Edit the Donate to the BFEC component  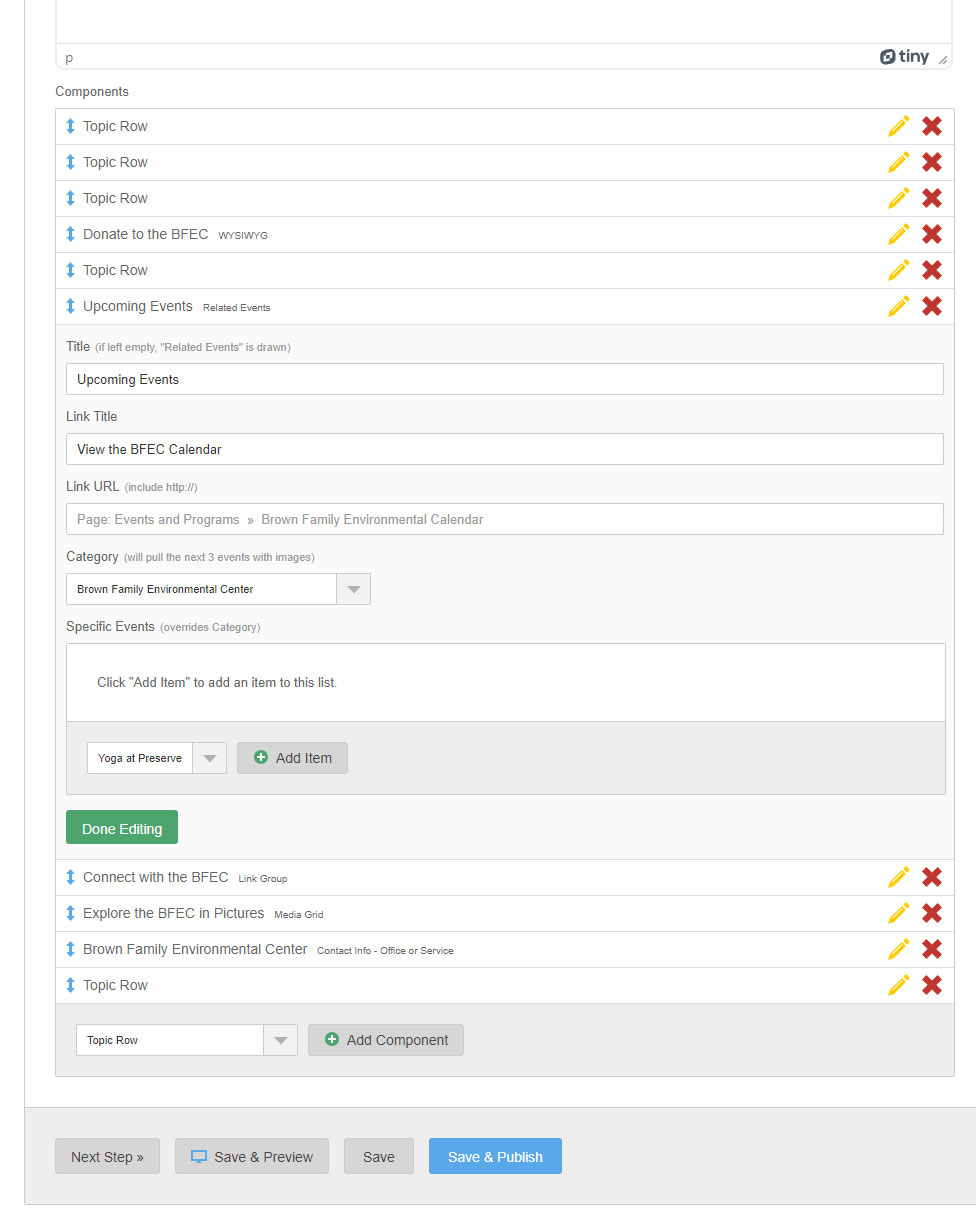(x=899, y=234)
